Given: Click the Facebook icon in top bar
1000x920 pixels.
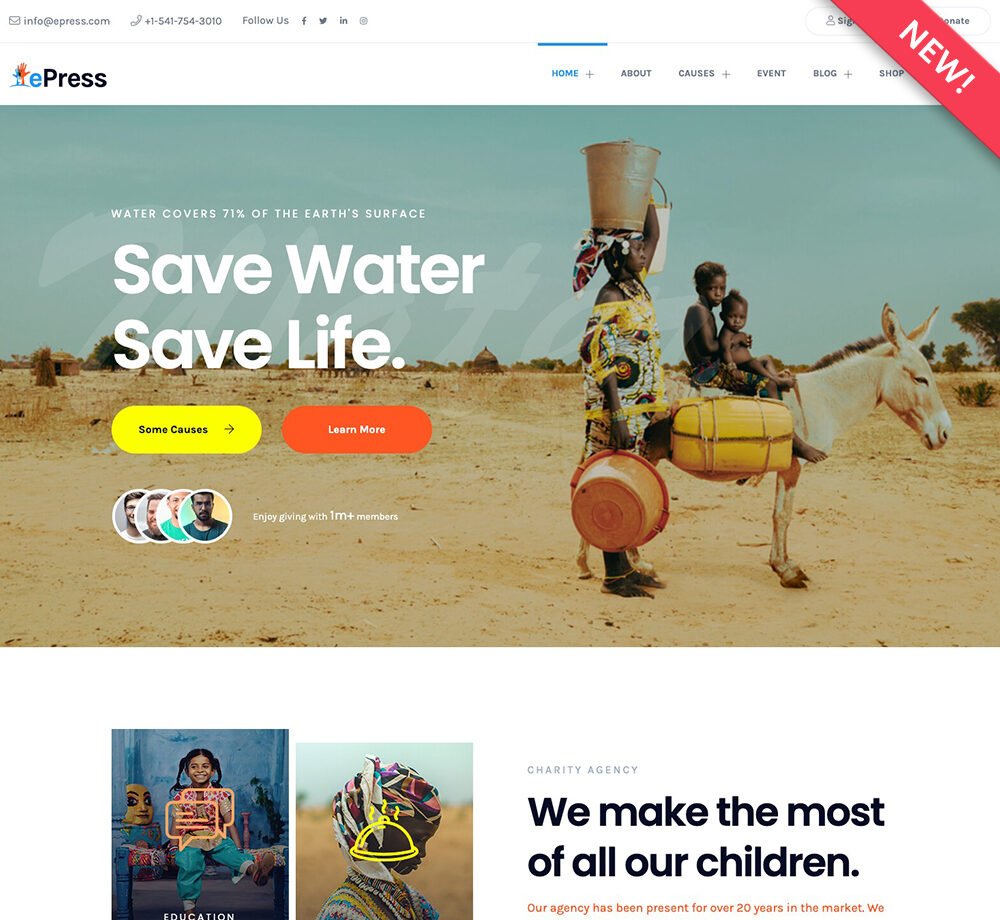Looking at the screenshot, I should 304,21.
